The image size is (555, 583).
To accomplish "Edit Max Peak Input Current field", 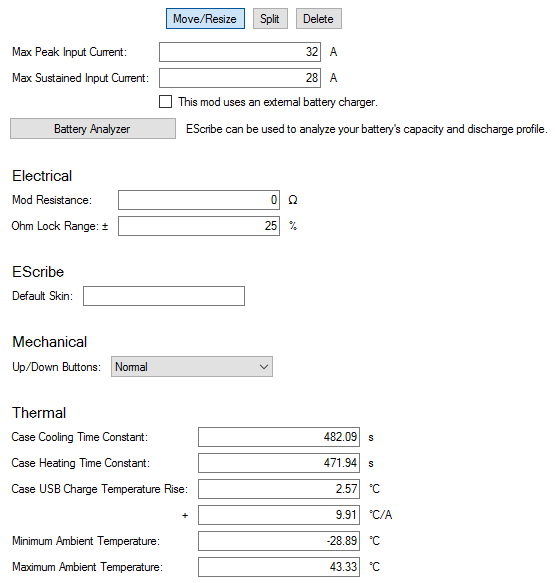I will [x=240, y=52].
